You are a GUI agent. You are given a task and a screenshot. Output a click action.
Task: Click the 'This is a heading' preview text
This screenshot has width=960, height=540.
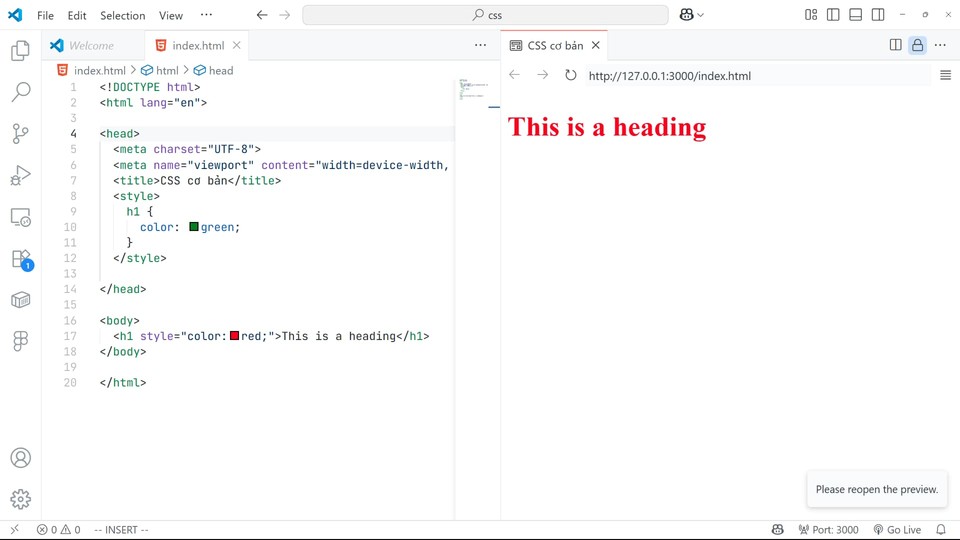(x=607, y=127)
